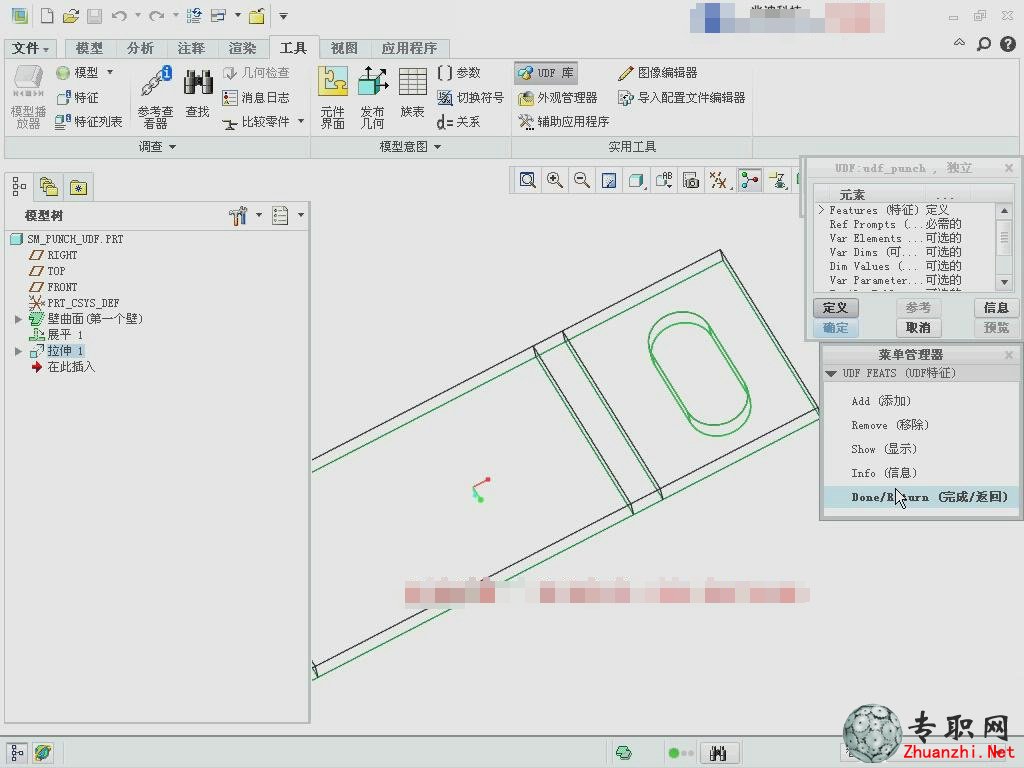Regenerate the model from quick access toolbar
The height and width of the screenshot is (768, 1024).
point(194,16)
